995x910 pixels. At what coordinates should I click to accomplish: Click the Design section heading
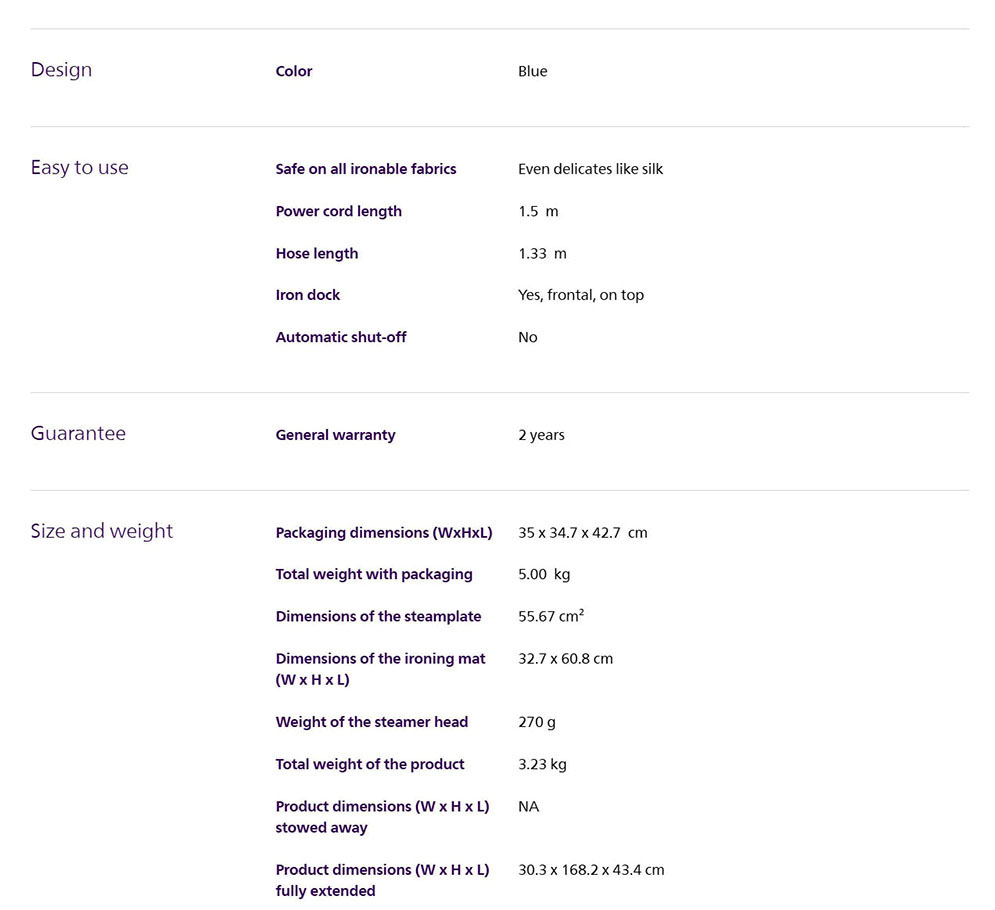[61, 70]
